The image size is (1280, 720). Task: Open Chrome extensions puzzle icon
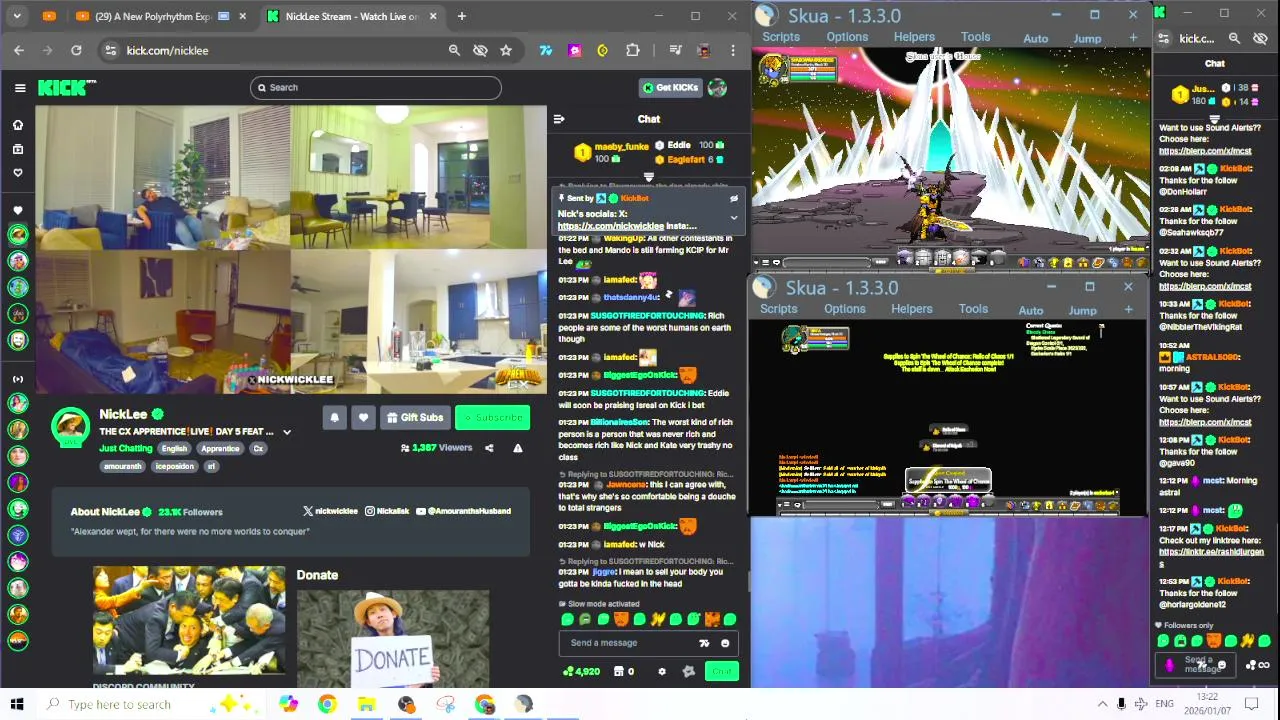click(x=632, y=50)
